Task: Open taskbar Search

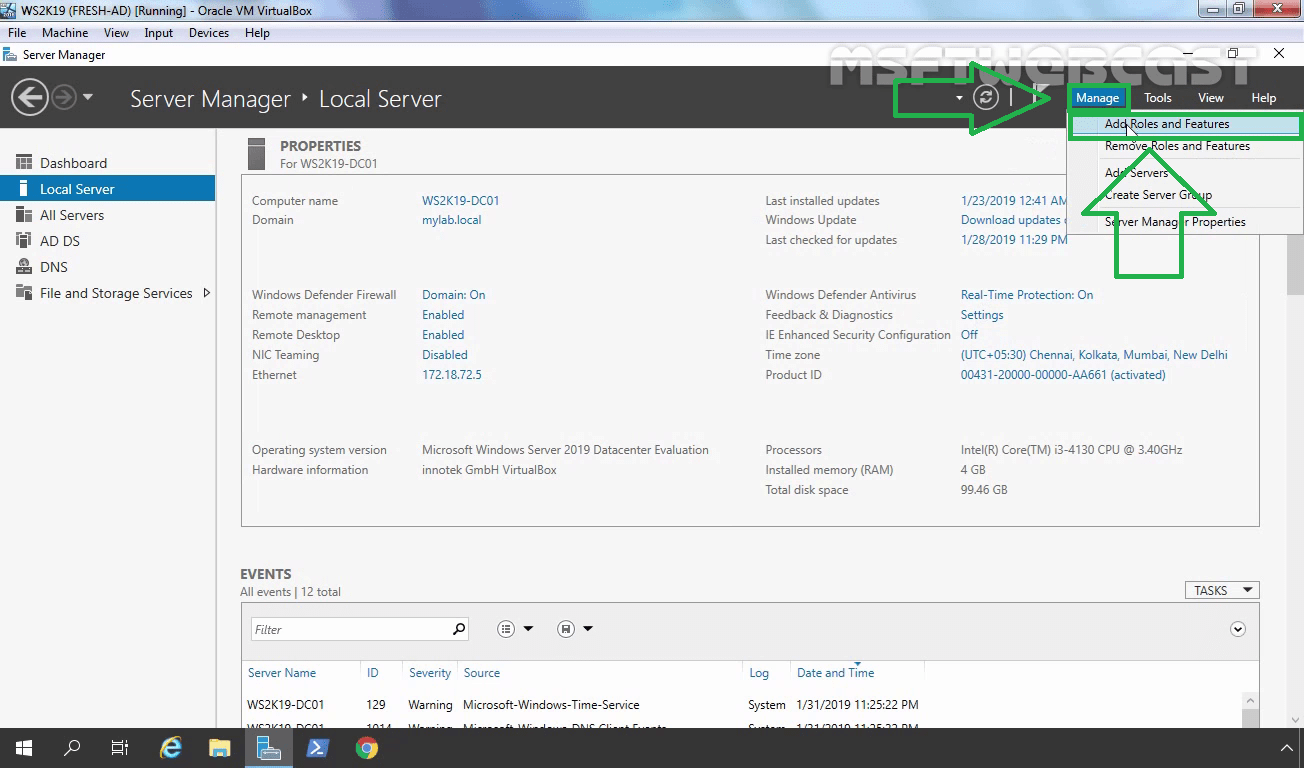Action: (x=72, y=748)
